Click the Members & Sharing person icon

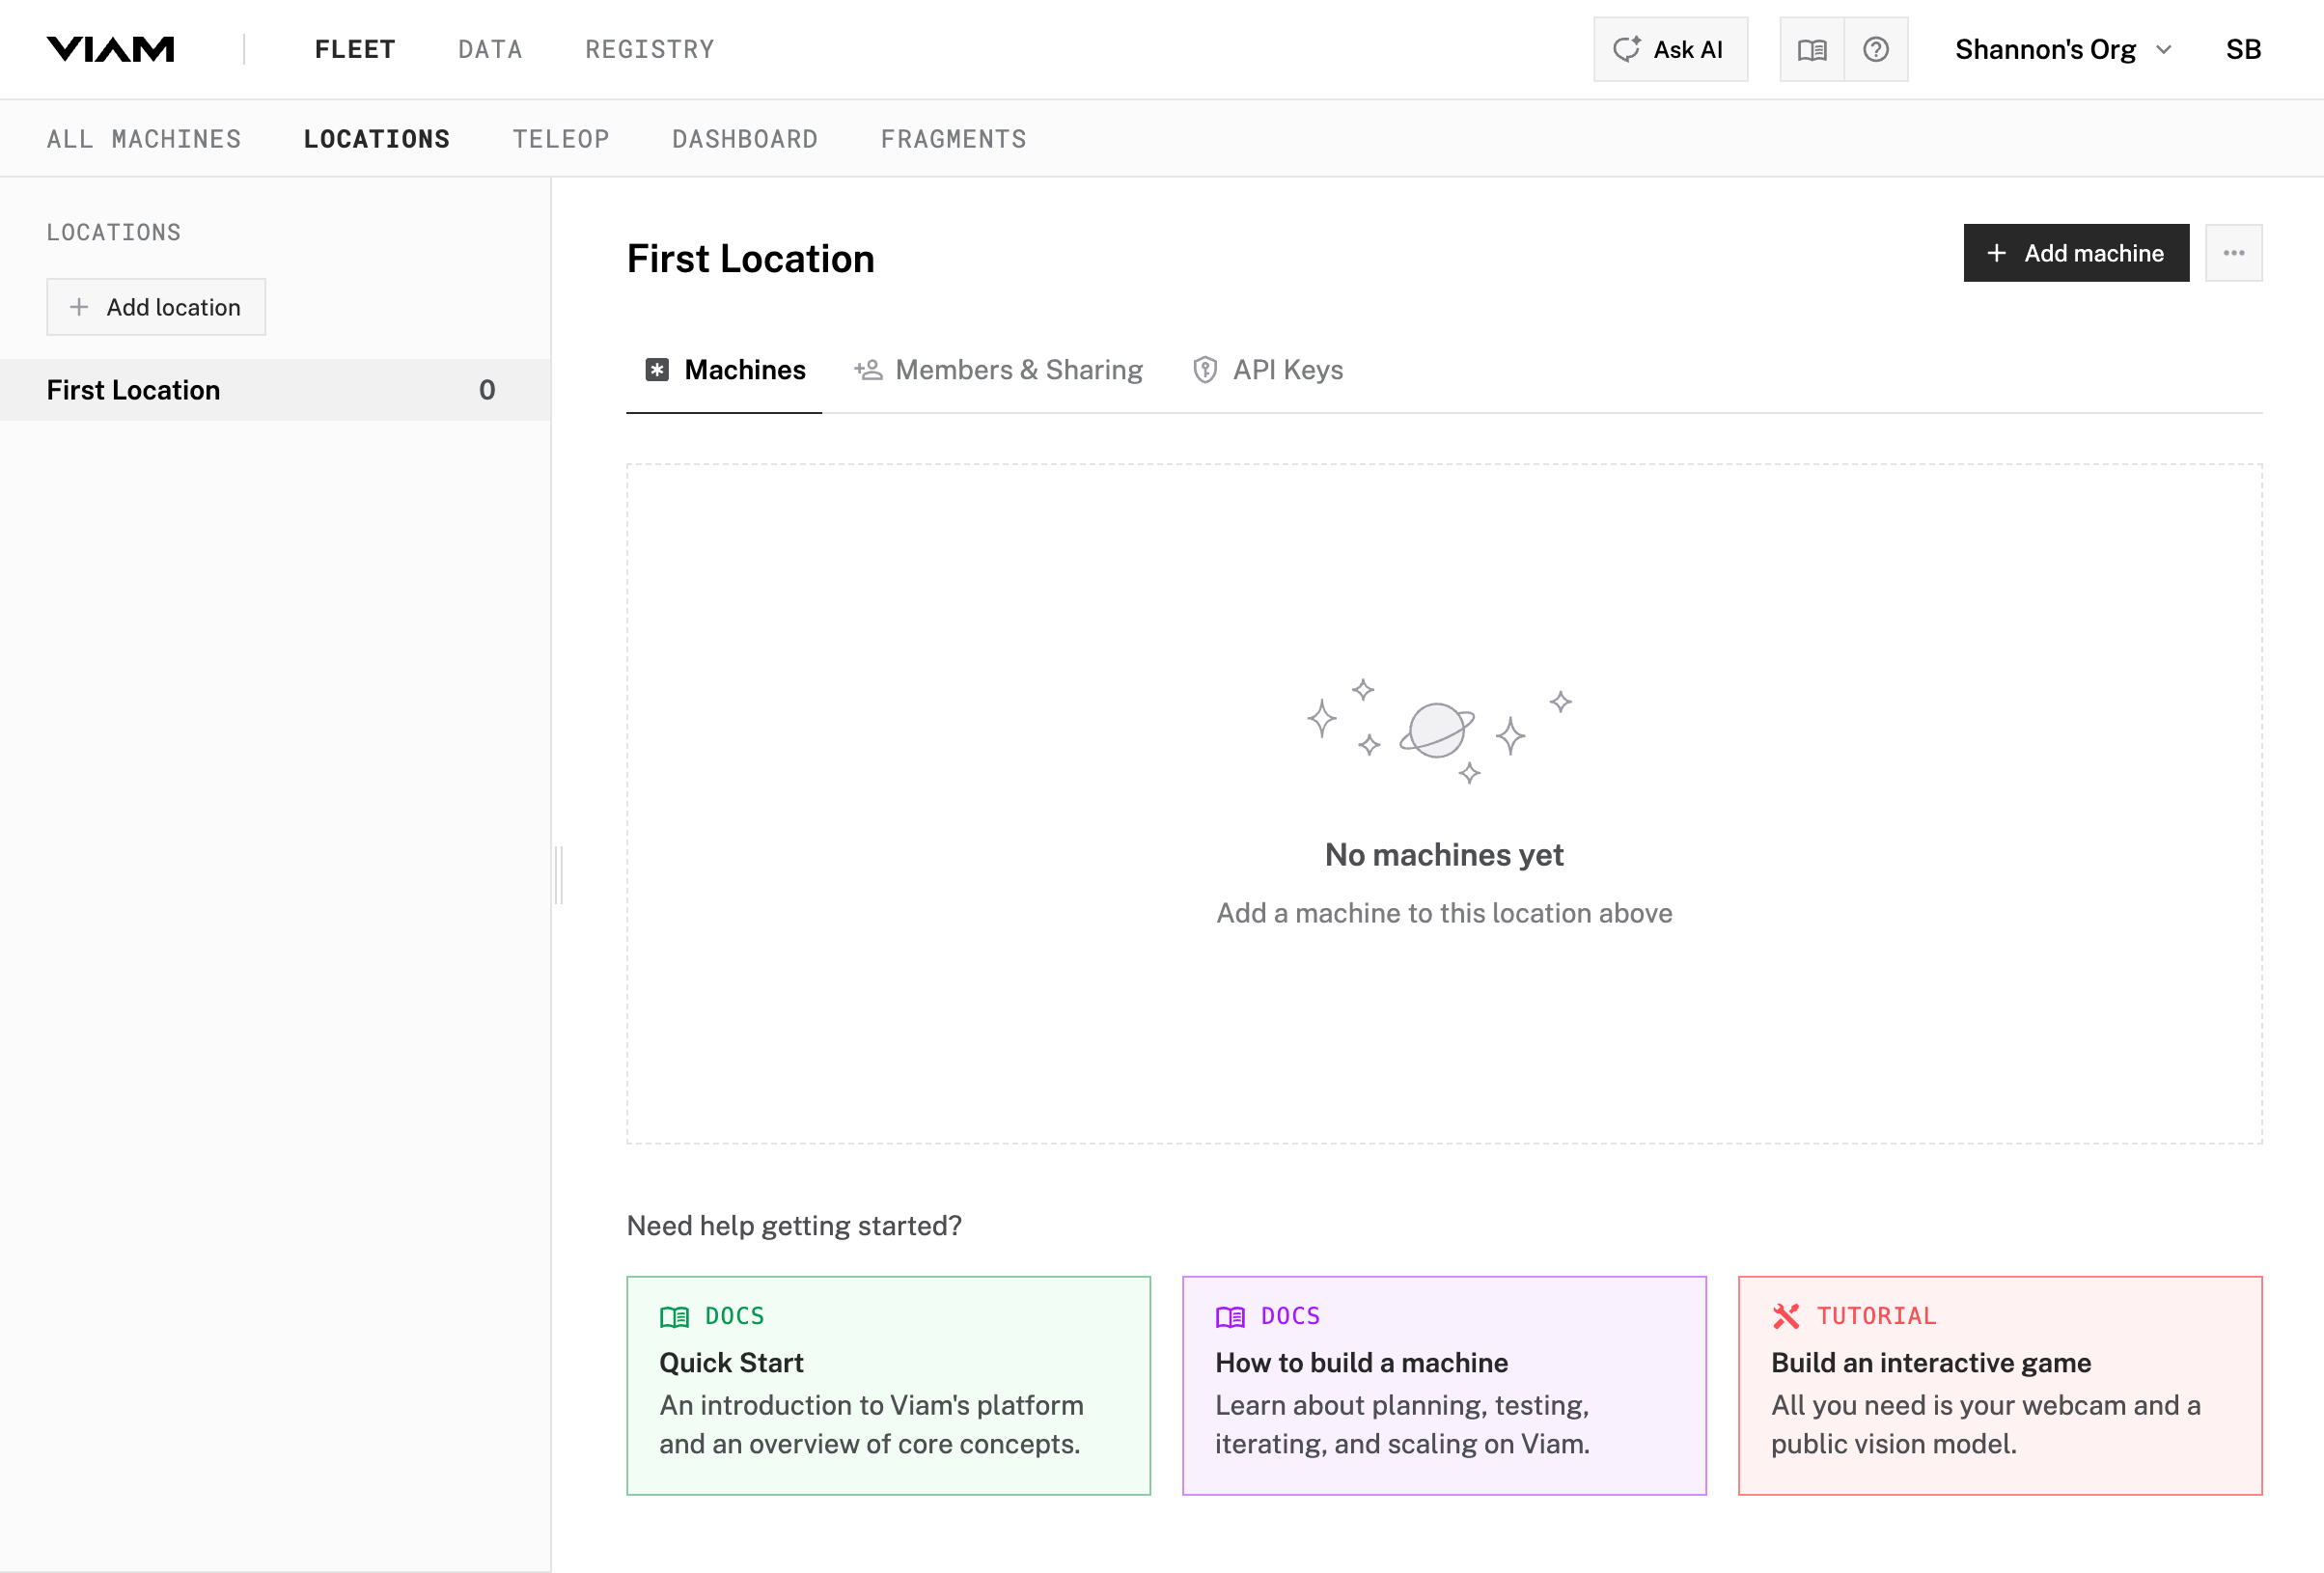(867, 369)
